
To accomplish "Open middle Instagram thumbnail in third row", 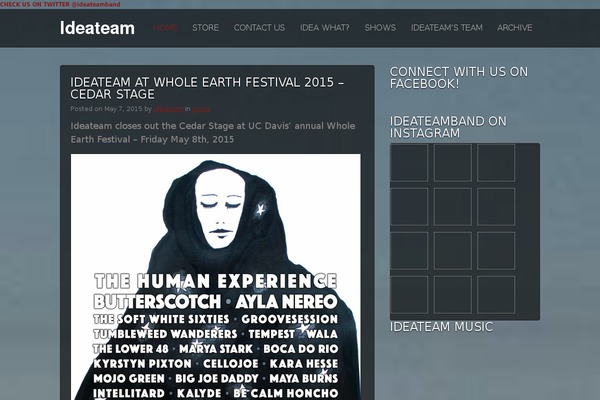I will click(x=453, y=251).
